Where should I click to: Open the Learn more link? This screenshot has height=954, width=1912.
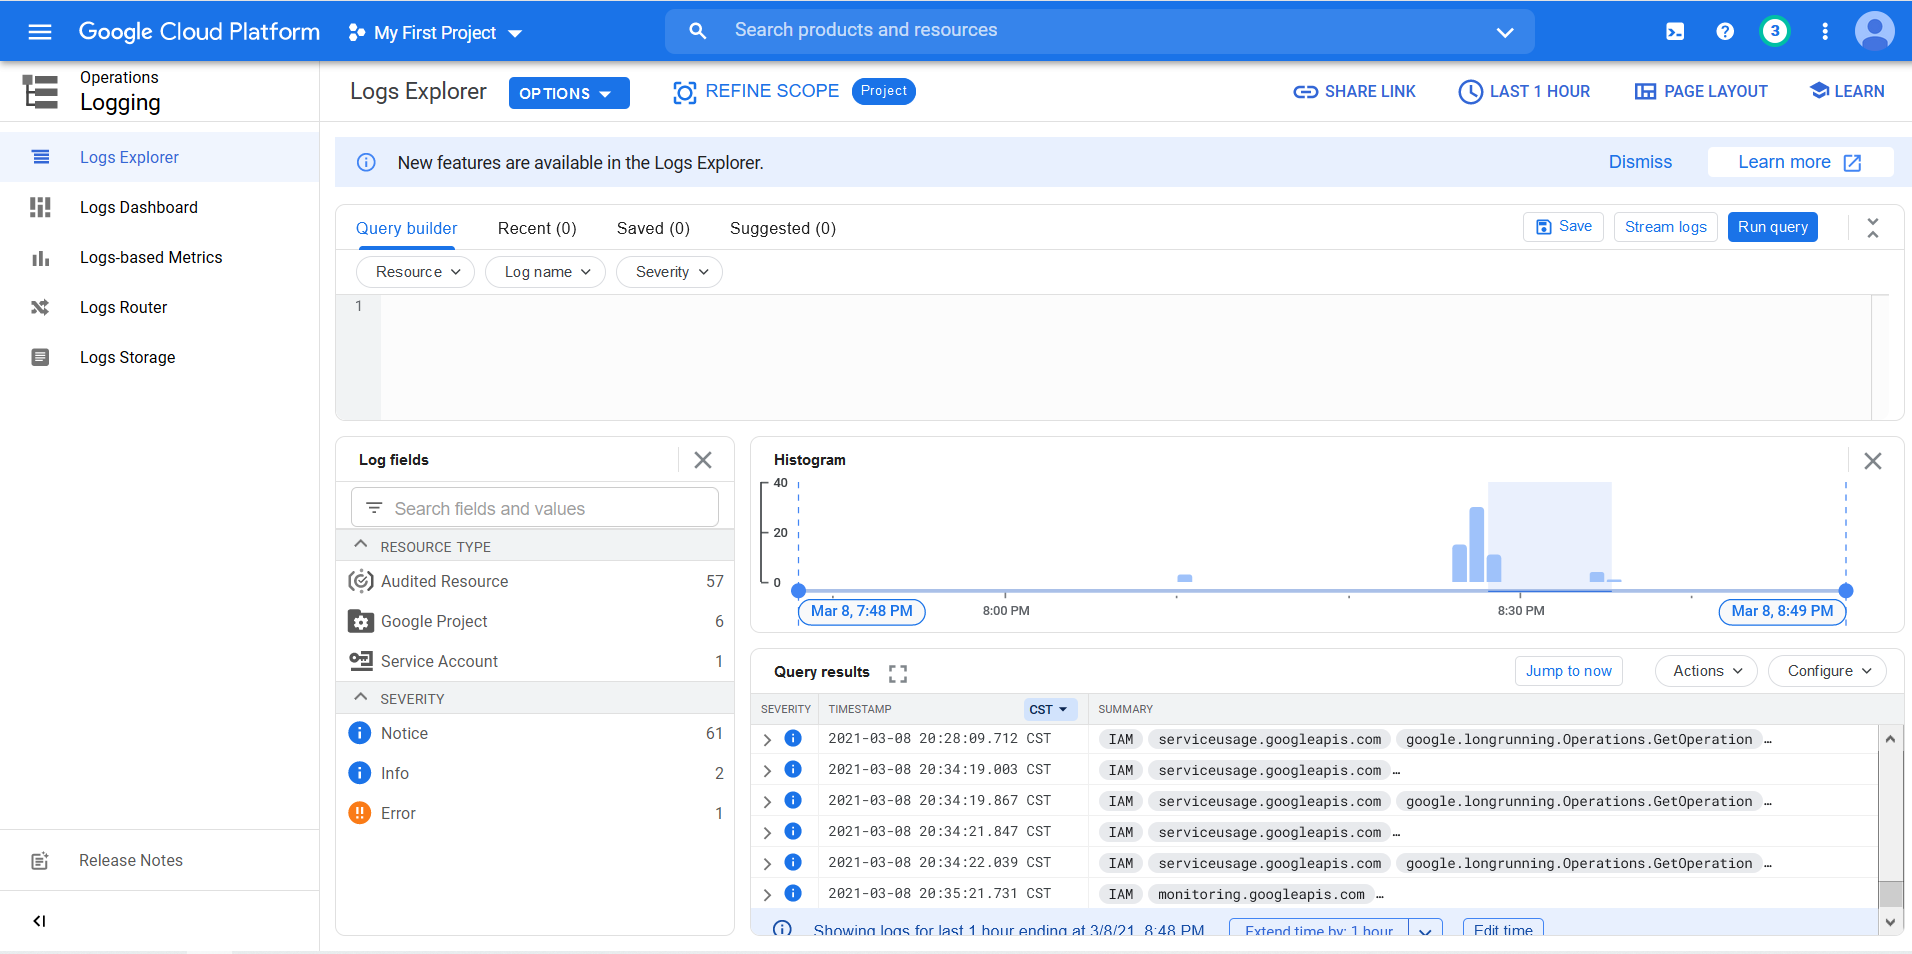pyautogui.click(x=1800, y=162)
